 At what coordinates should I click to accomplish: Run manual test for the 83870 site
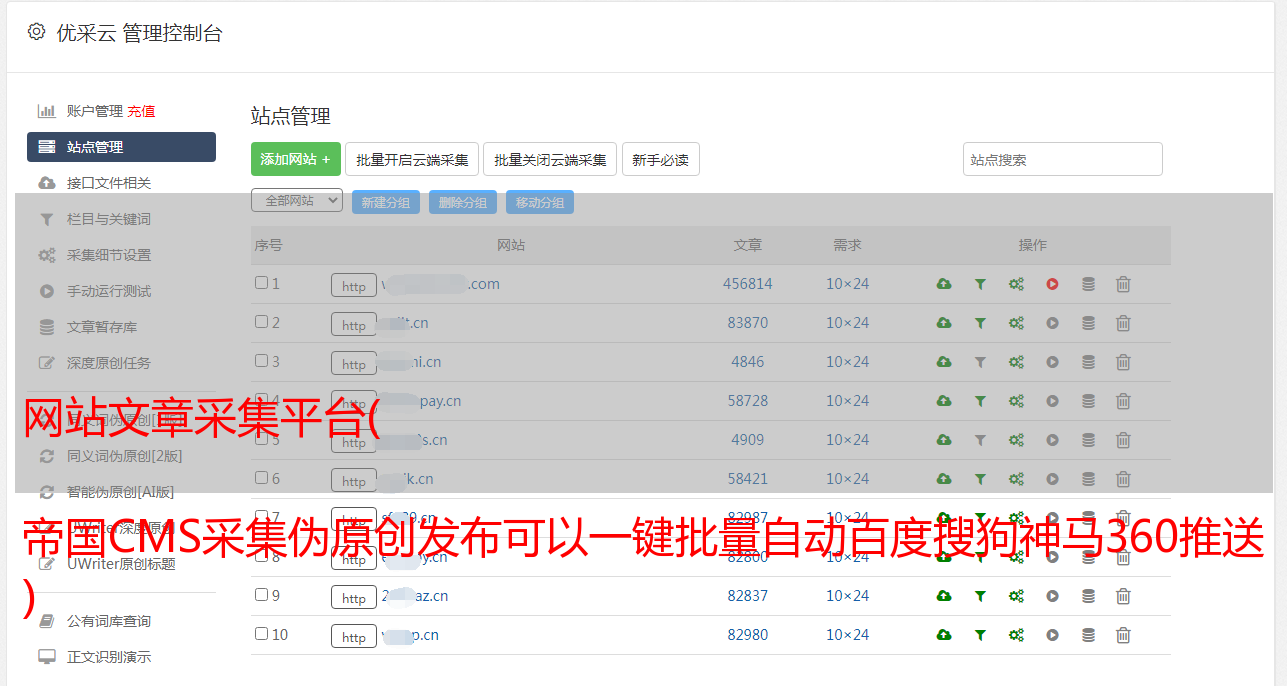[x=1052, y=323]
